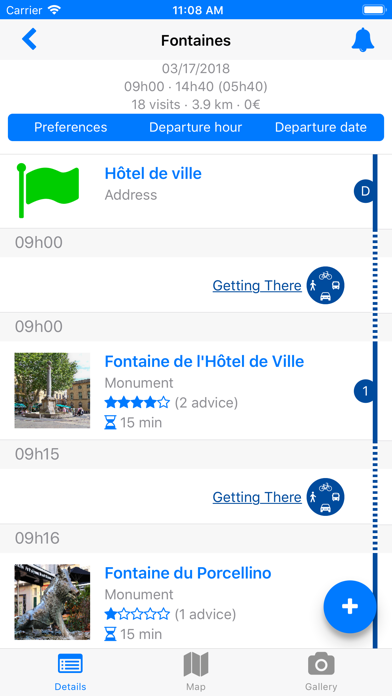Image resolution: width=392 pixels, height=696 pixels.
Task: Choose Departure hour option
Action: [195, 127]
